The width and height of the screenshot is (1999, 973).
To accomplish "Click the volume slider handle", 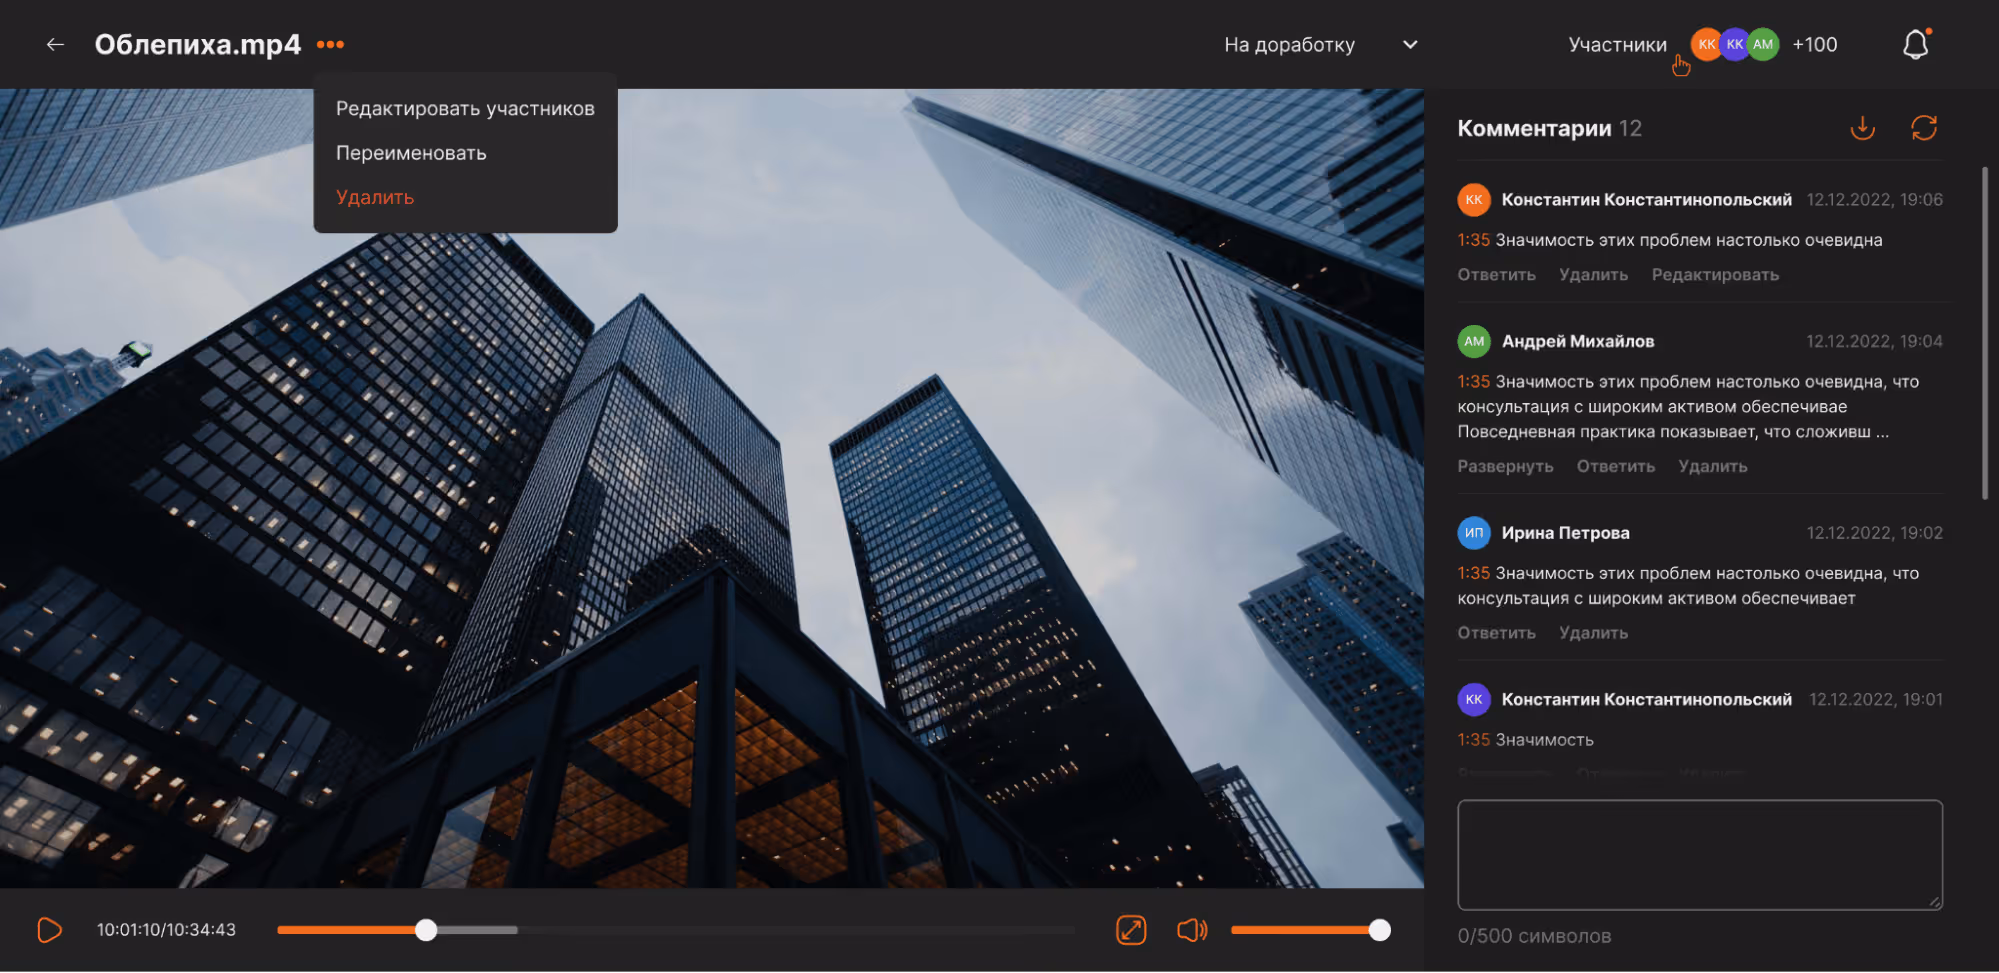I will (1379, 930).
